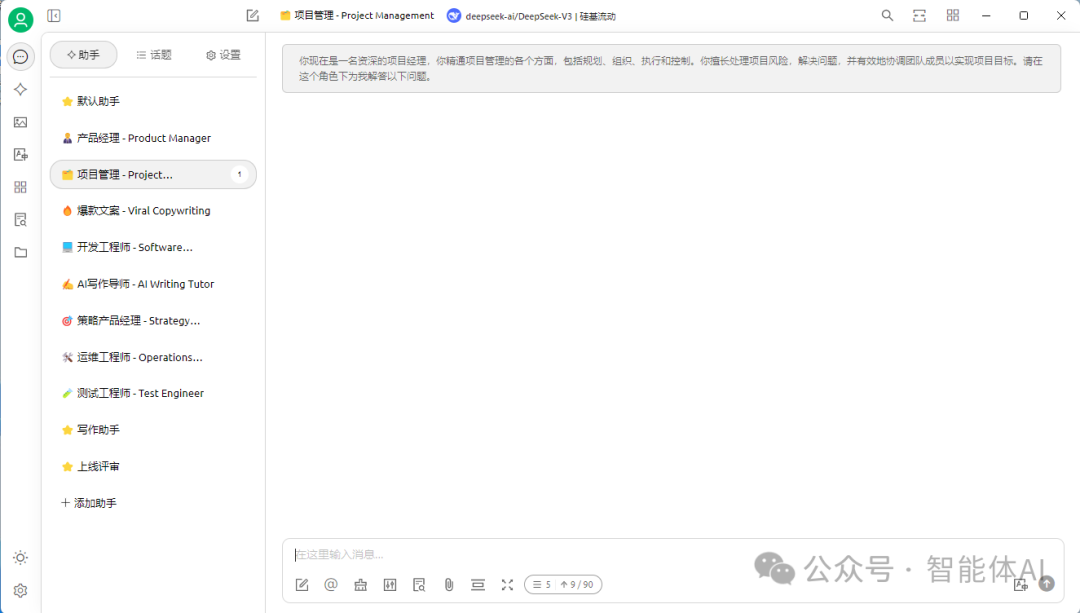This screenshot has height=613, width=1080.
Task: Select the 写作助手 assistant
Action: (x=153, y=430)
